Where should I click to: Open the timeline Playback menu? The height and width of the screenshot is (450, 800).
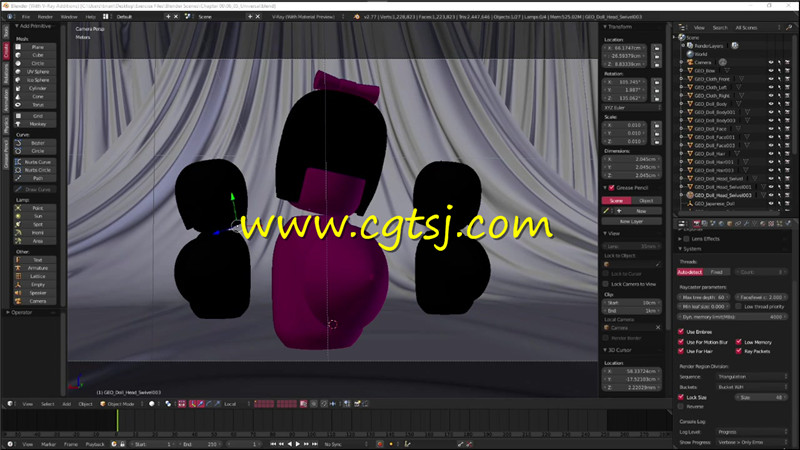[x=95, y=444]
